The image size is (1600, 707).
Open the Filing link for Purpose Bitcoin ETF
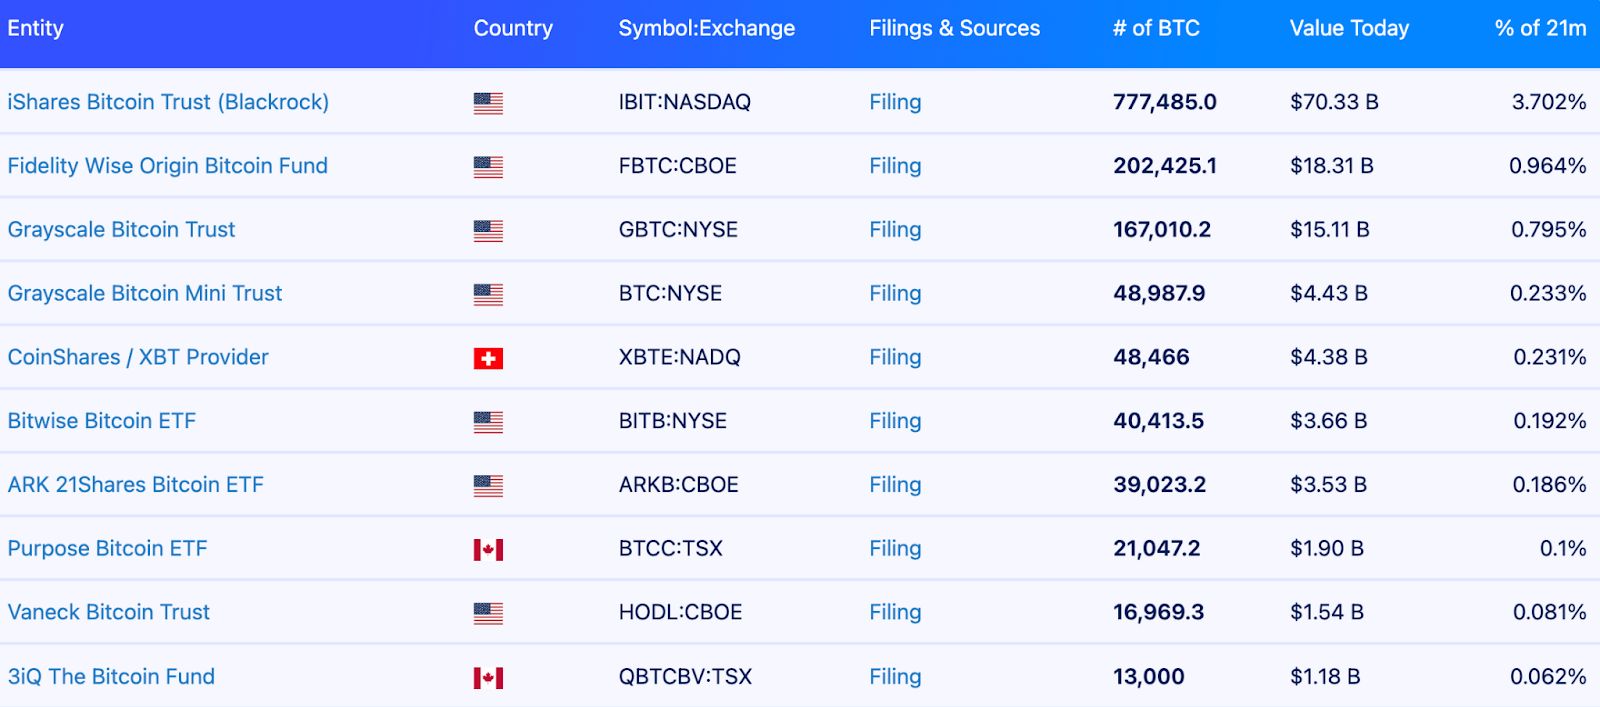click(894, 548)
